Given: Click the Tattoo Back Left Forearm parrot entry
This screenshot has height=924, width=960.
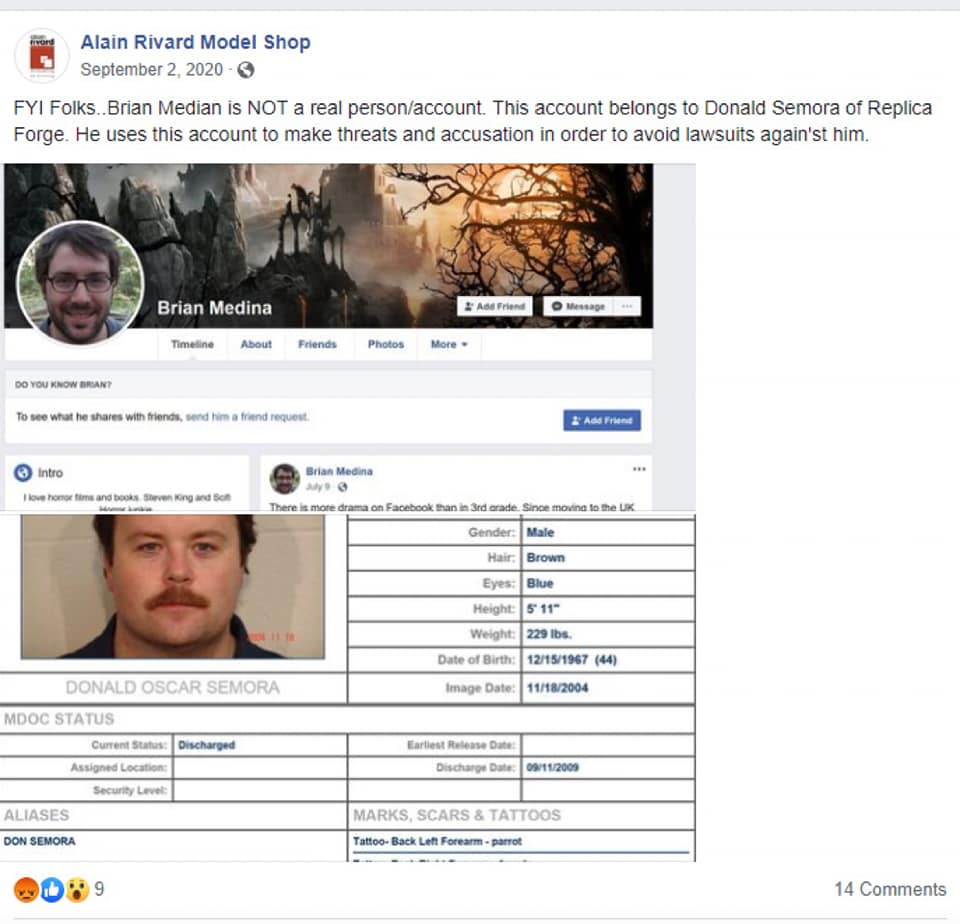Looking at the screenshot, I should click(437, 841).
